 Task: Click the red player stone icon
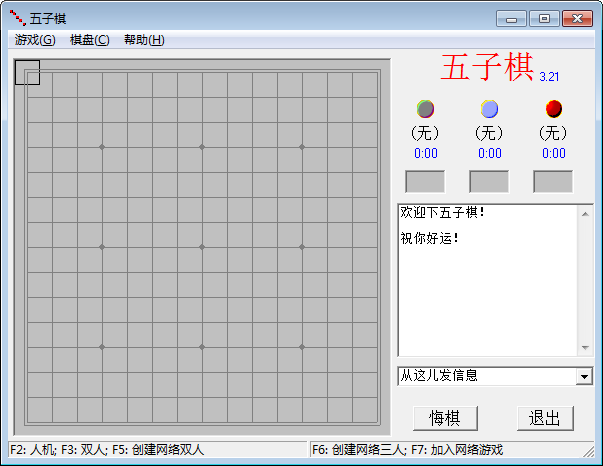554,109
